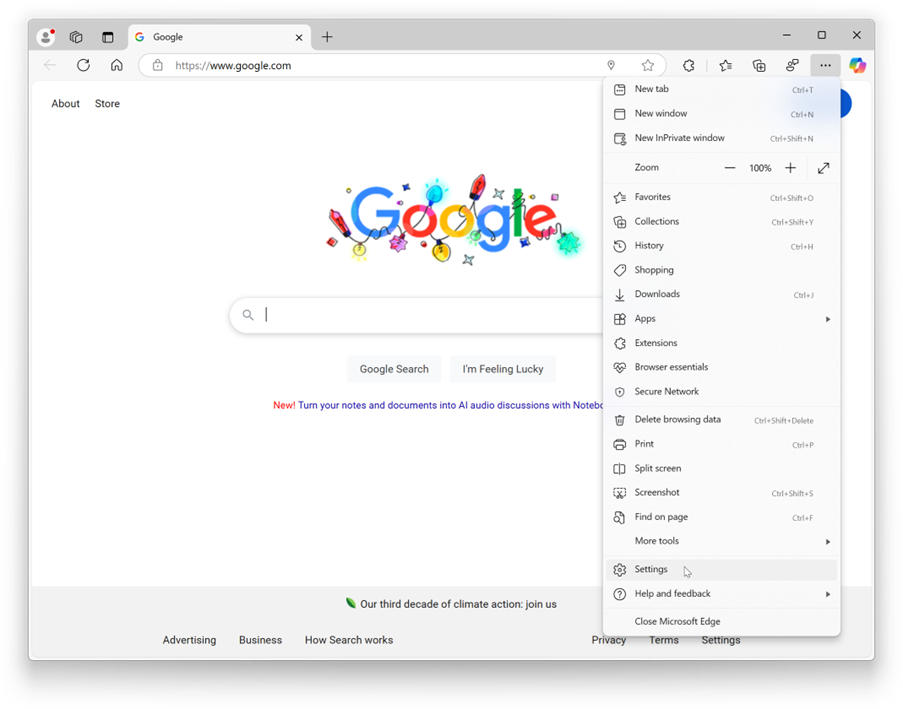Go to Home via house icon

coord(117,65)
